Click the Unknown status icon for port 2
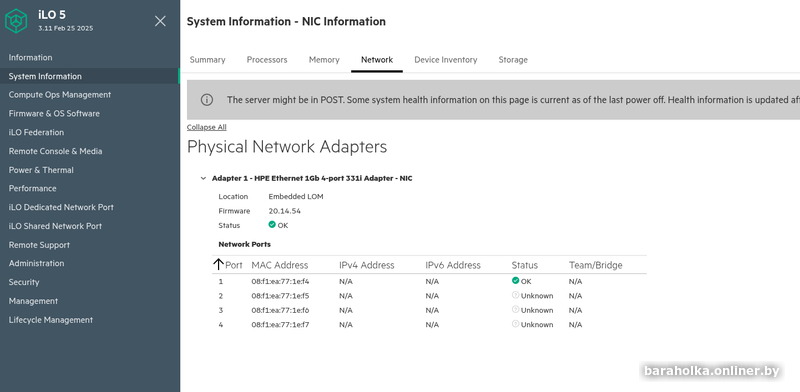 click(x=515, y=295)
